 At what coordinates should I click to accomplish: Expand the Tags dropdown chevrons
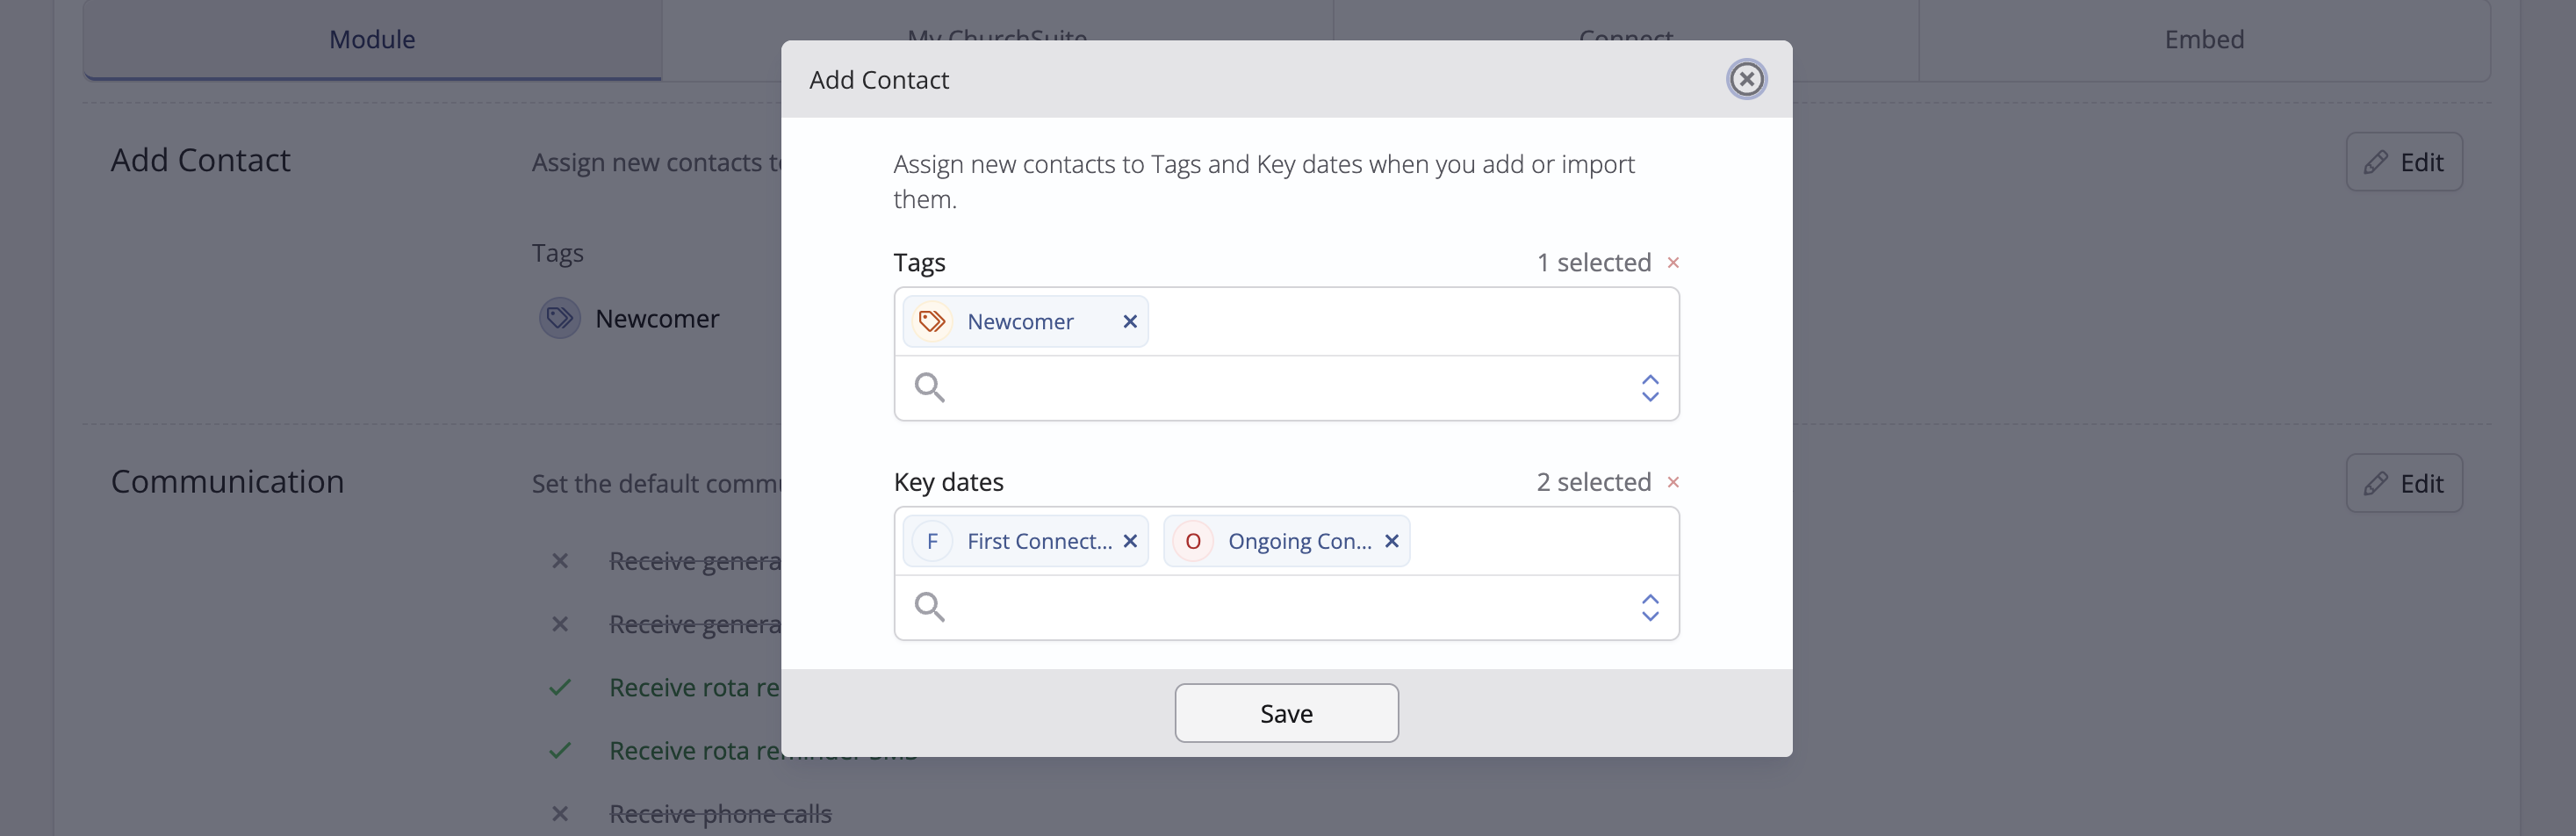pos(1650,388)
